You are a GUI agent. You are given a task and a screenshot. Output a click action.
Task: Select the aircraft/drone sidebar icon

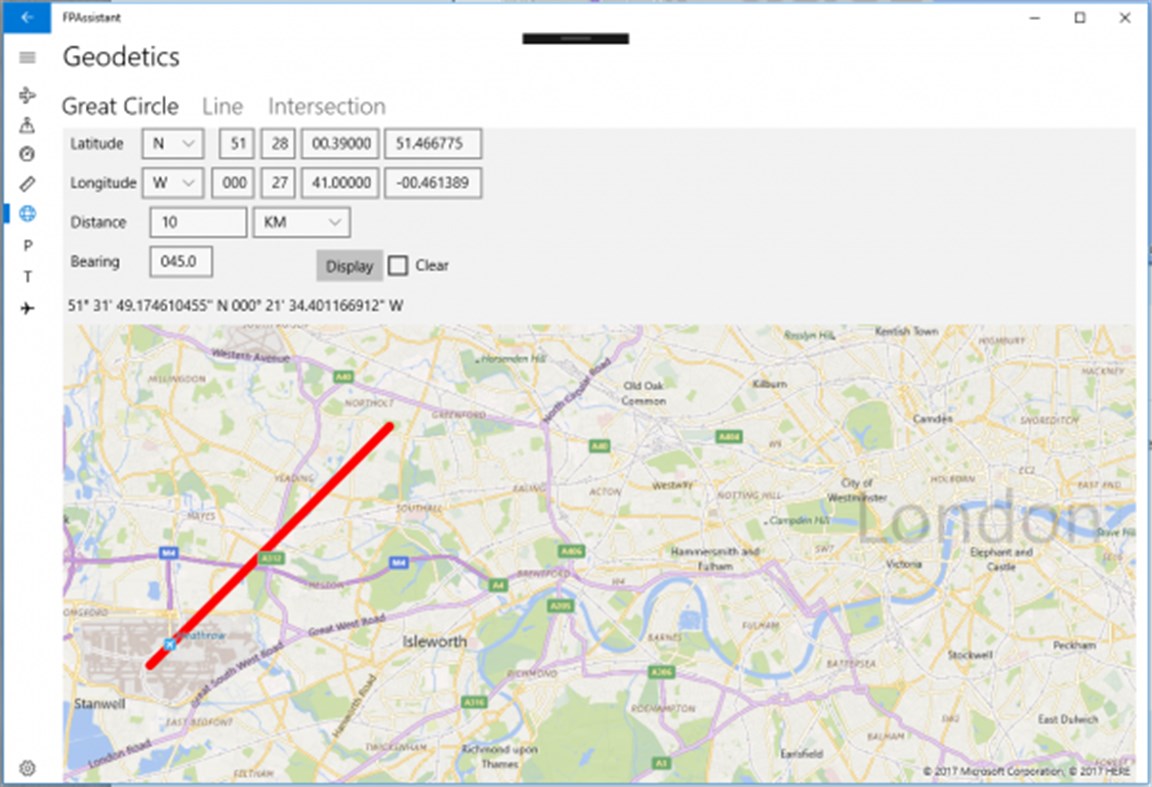click(x=27, y=96)
